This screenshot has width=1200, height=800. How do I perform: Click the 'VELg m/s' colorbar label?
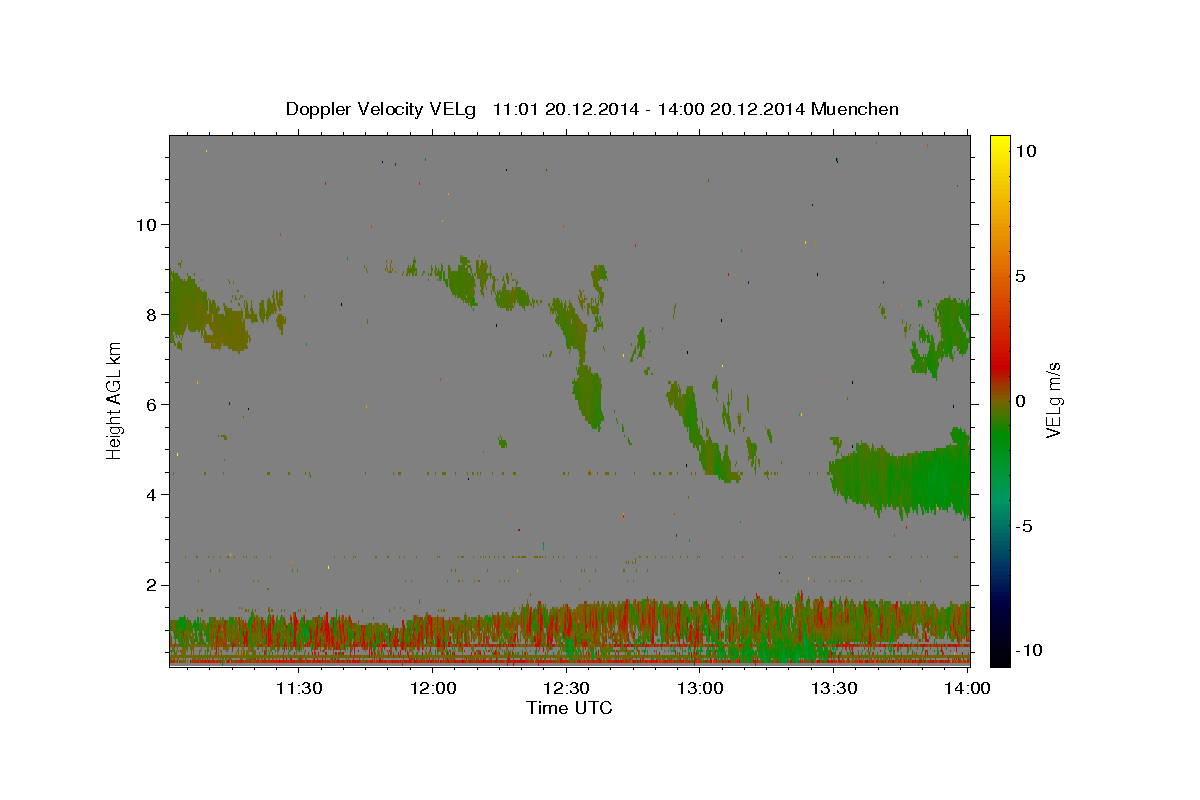(x=1053, y=400)
